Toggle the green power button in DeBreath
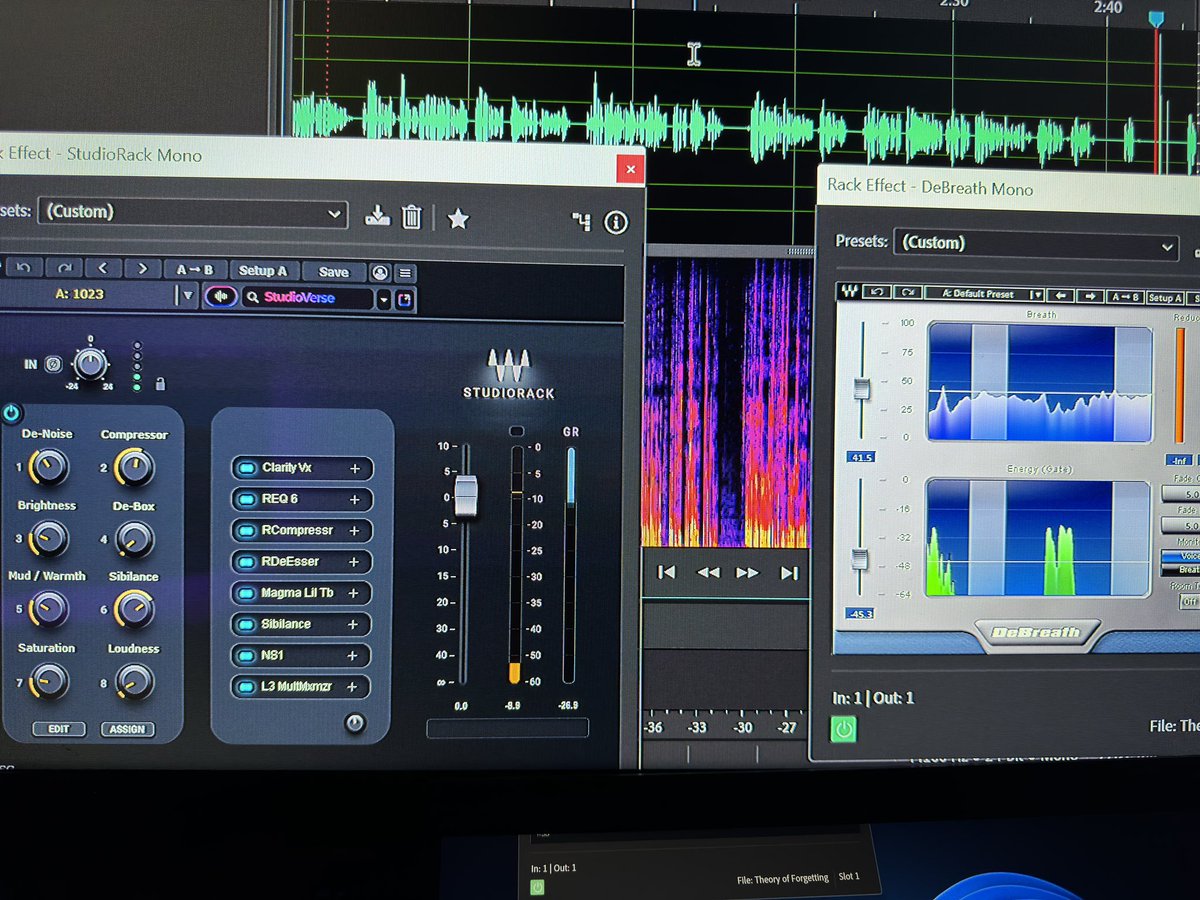Image resolution: width=1200 pixels, height=900 pixels. pos(843,730)
